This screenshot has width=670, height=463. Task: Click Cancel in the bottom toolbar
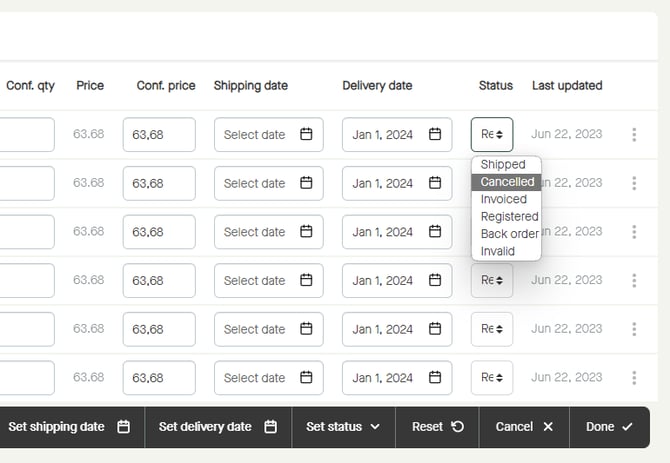coord(524,427)
